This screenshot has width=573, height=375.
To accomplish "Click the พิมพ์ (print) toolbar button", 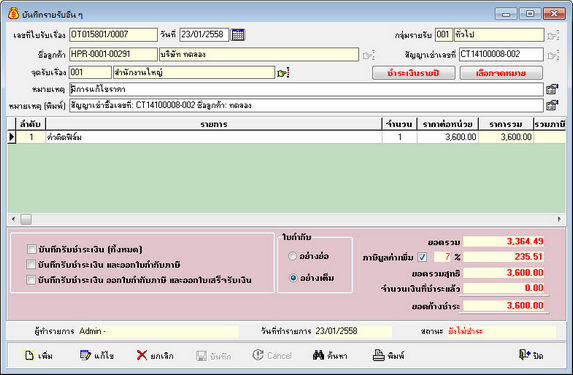I will click(388, 355).
